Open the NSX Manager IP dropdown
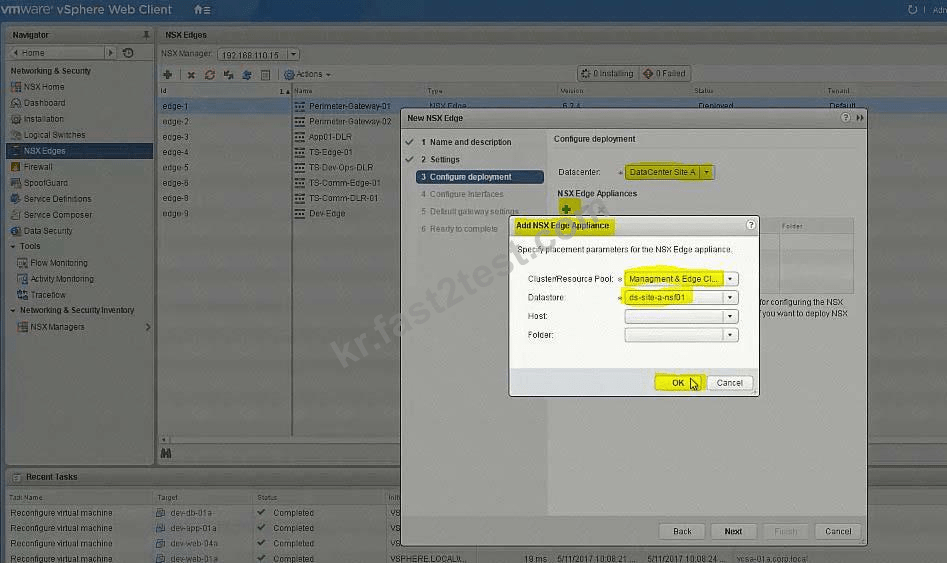947x563 pixels. (x=294, y=54)
